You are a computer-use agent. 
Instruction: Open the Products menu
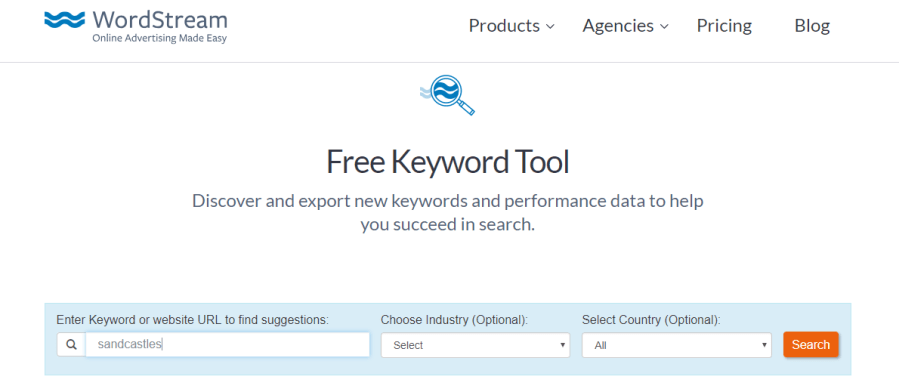511,26
